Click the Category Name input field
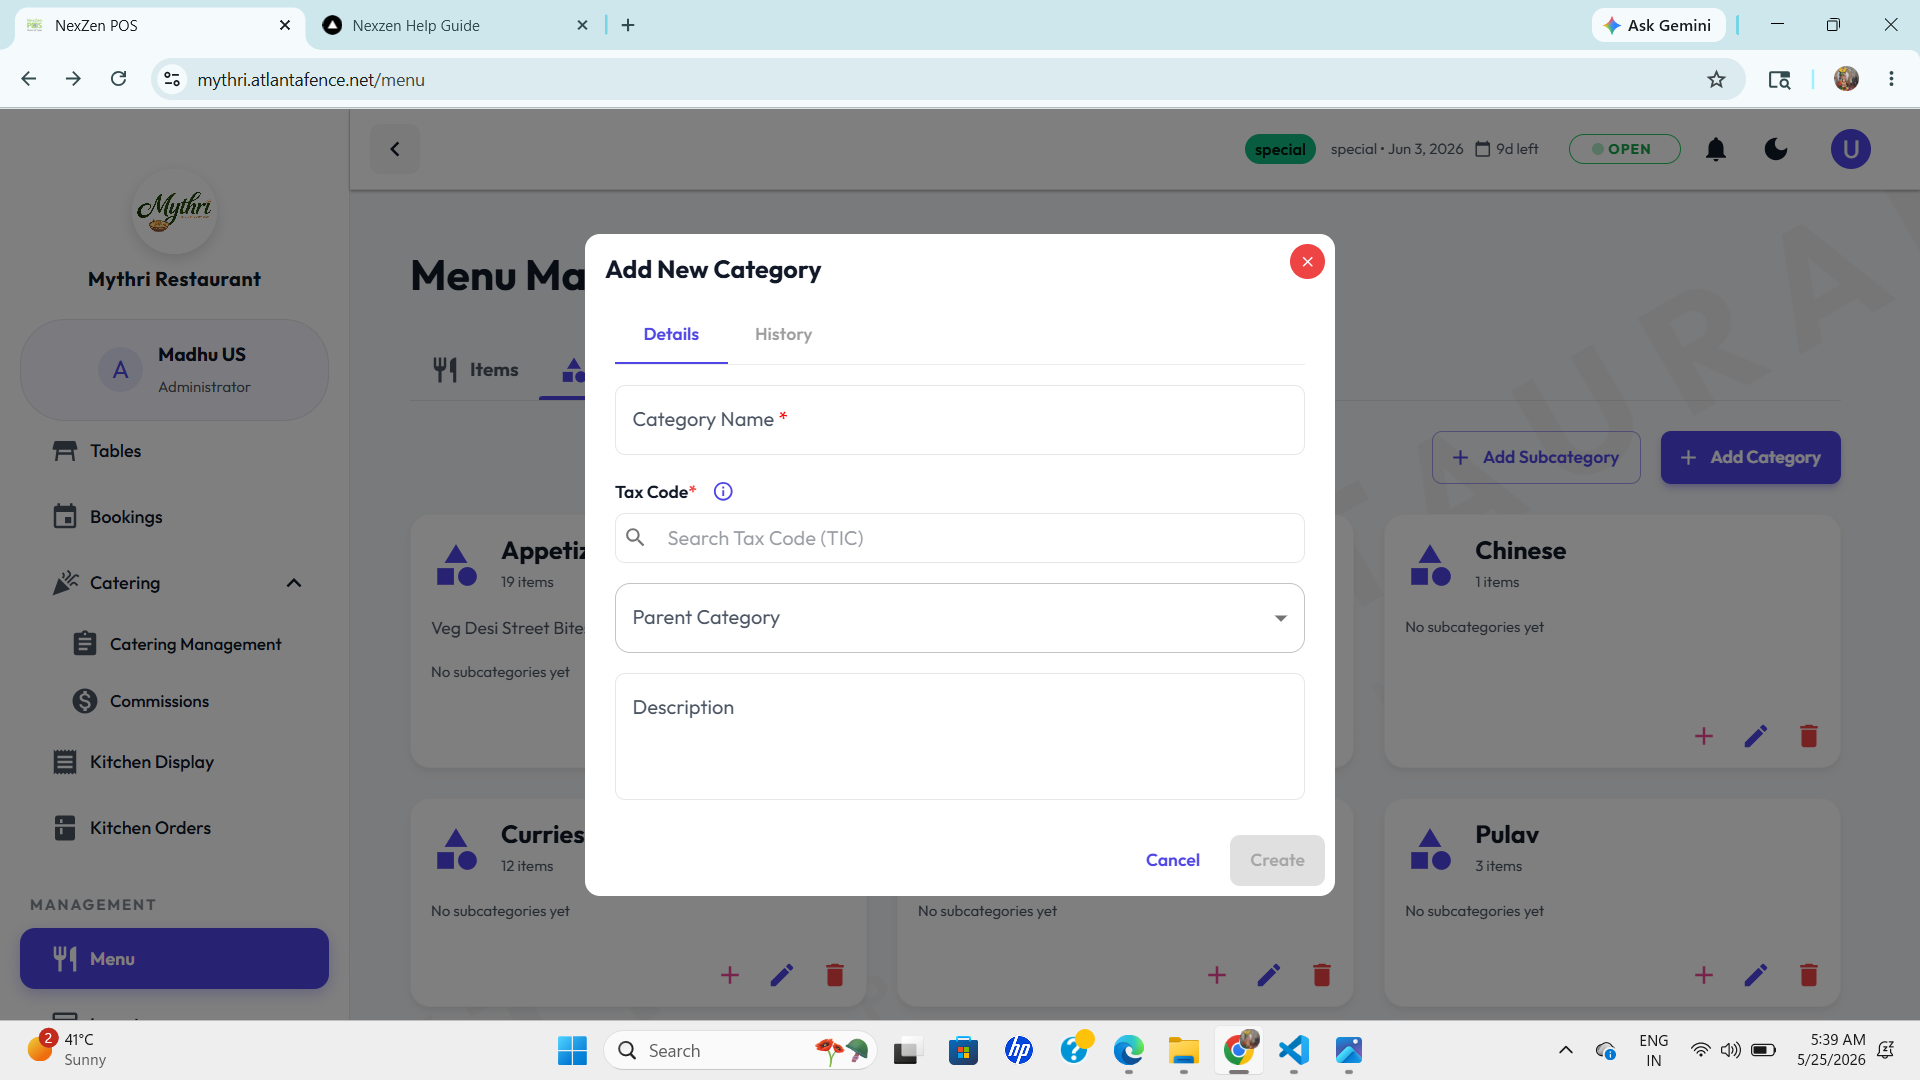The height and width of the screenshot is (1080, 1920). [959, 420]
